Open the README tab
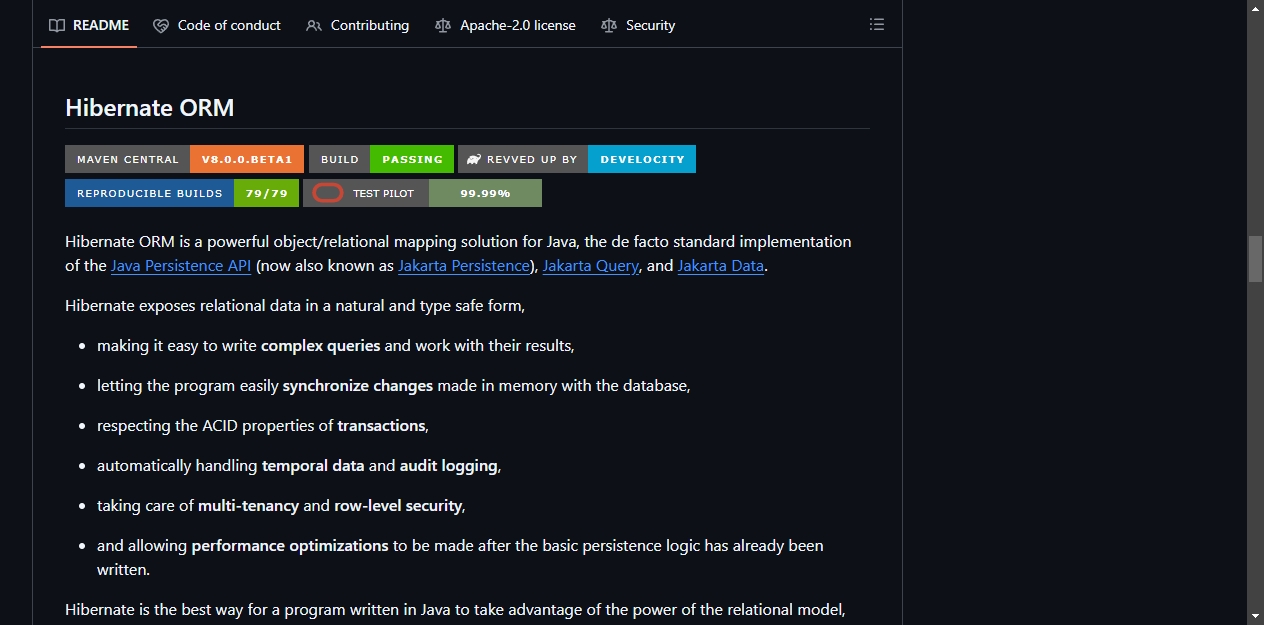The height and width of the screenshot is (625, 1264). (89, 25)
